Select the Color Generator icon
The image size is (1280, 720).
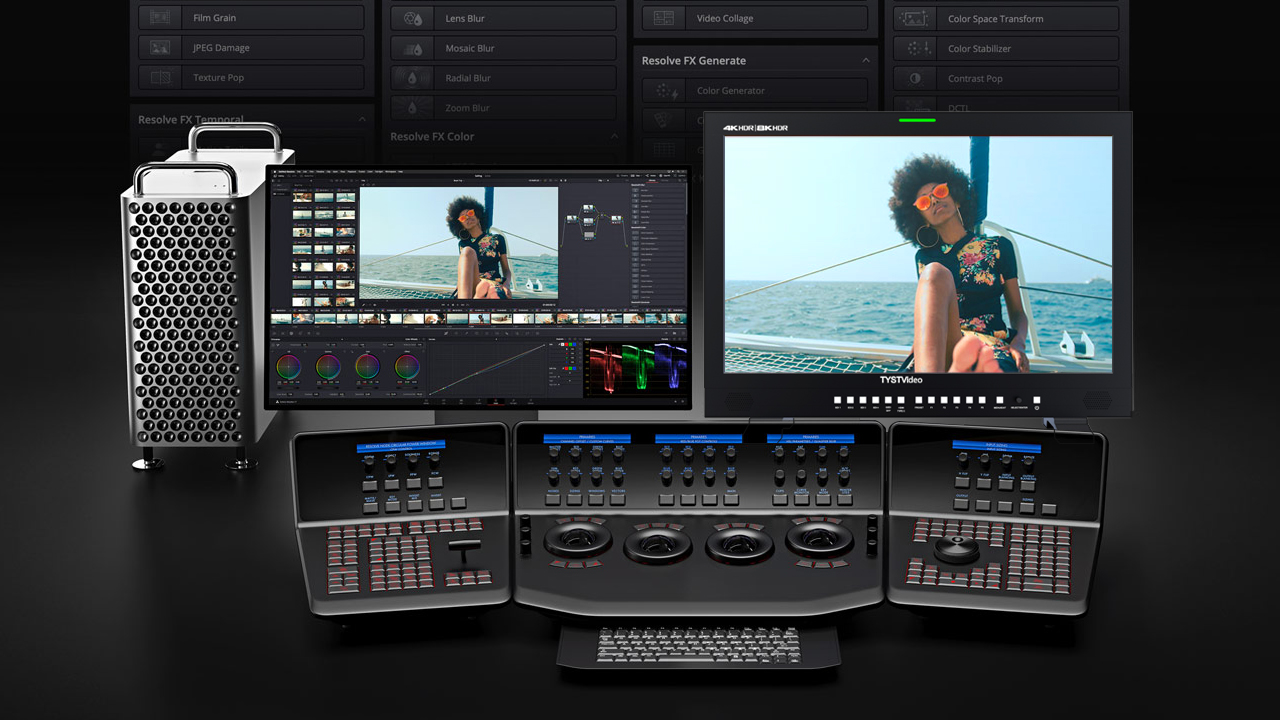[662, 91]
